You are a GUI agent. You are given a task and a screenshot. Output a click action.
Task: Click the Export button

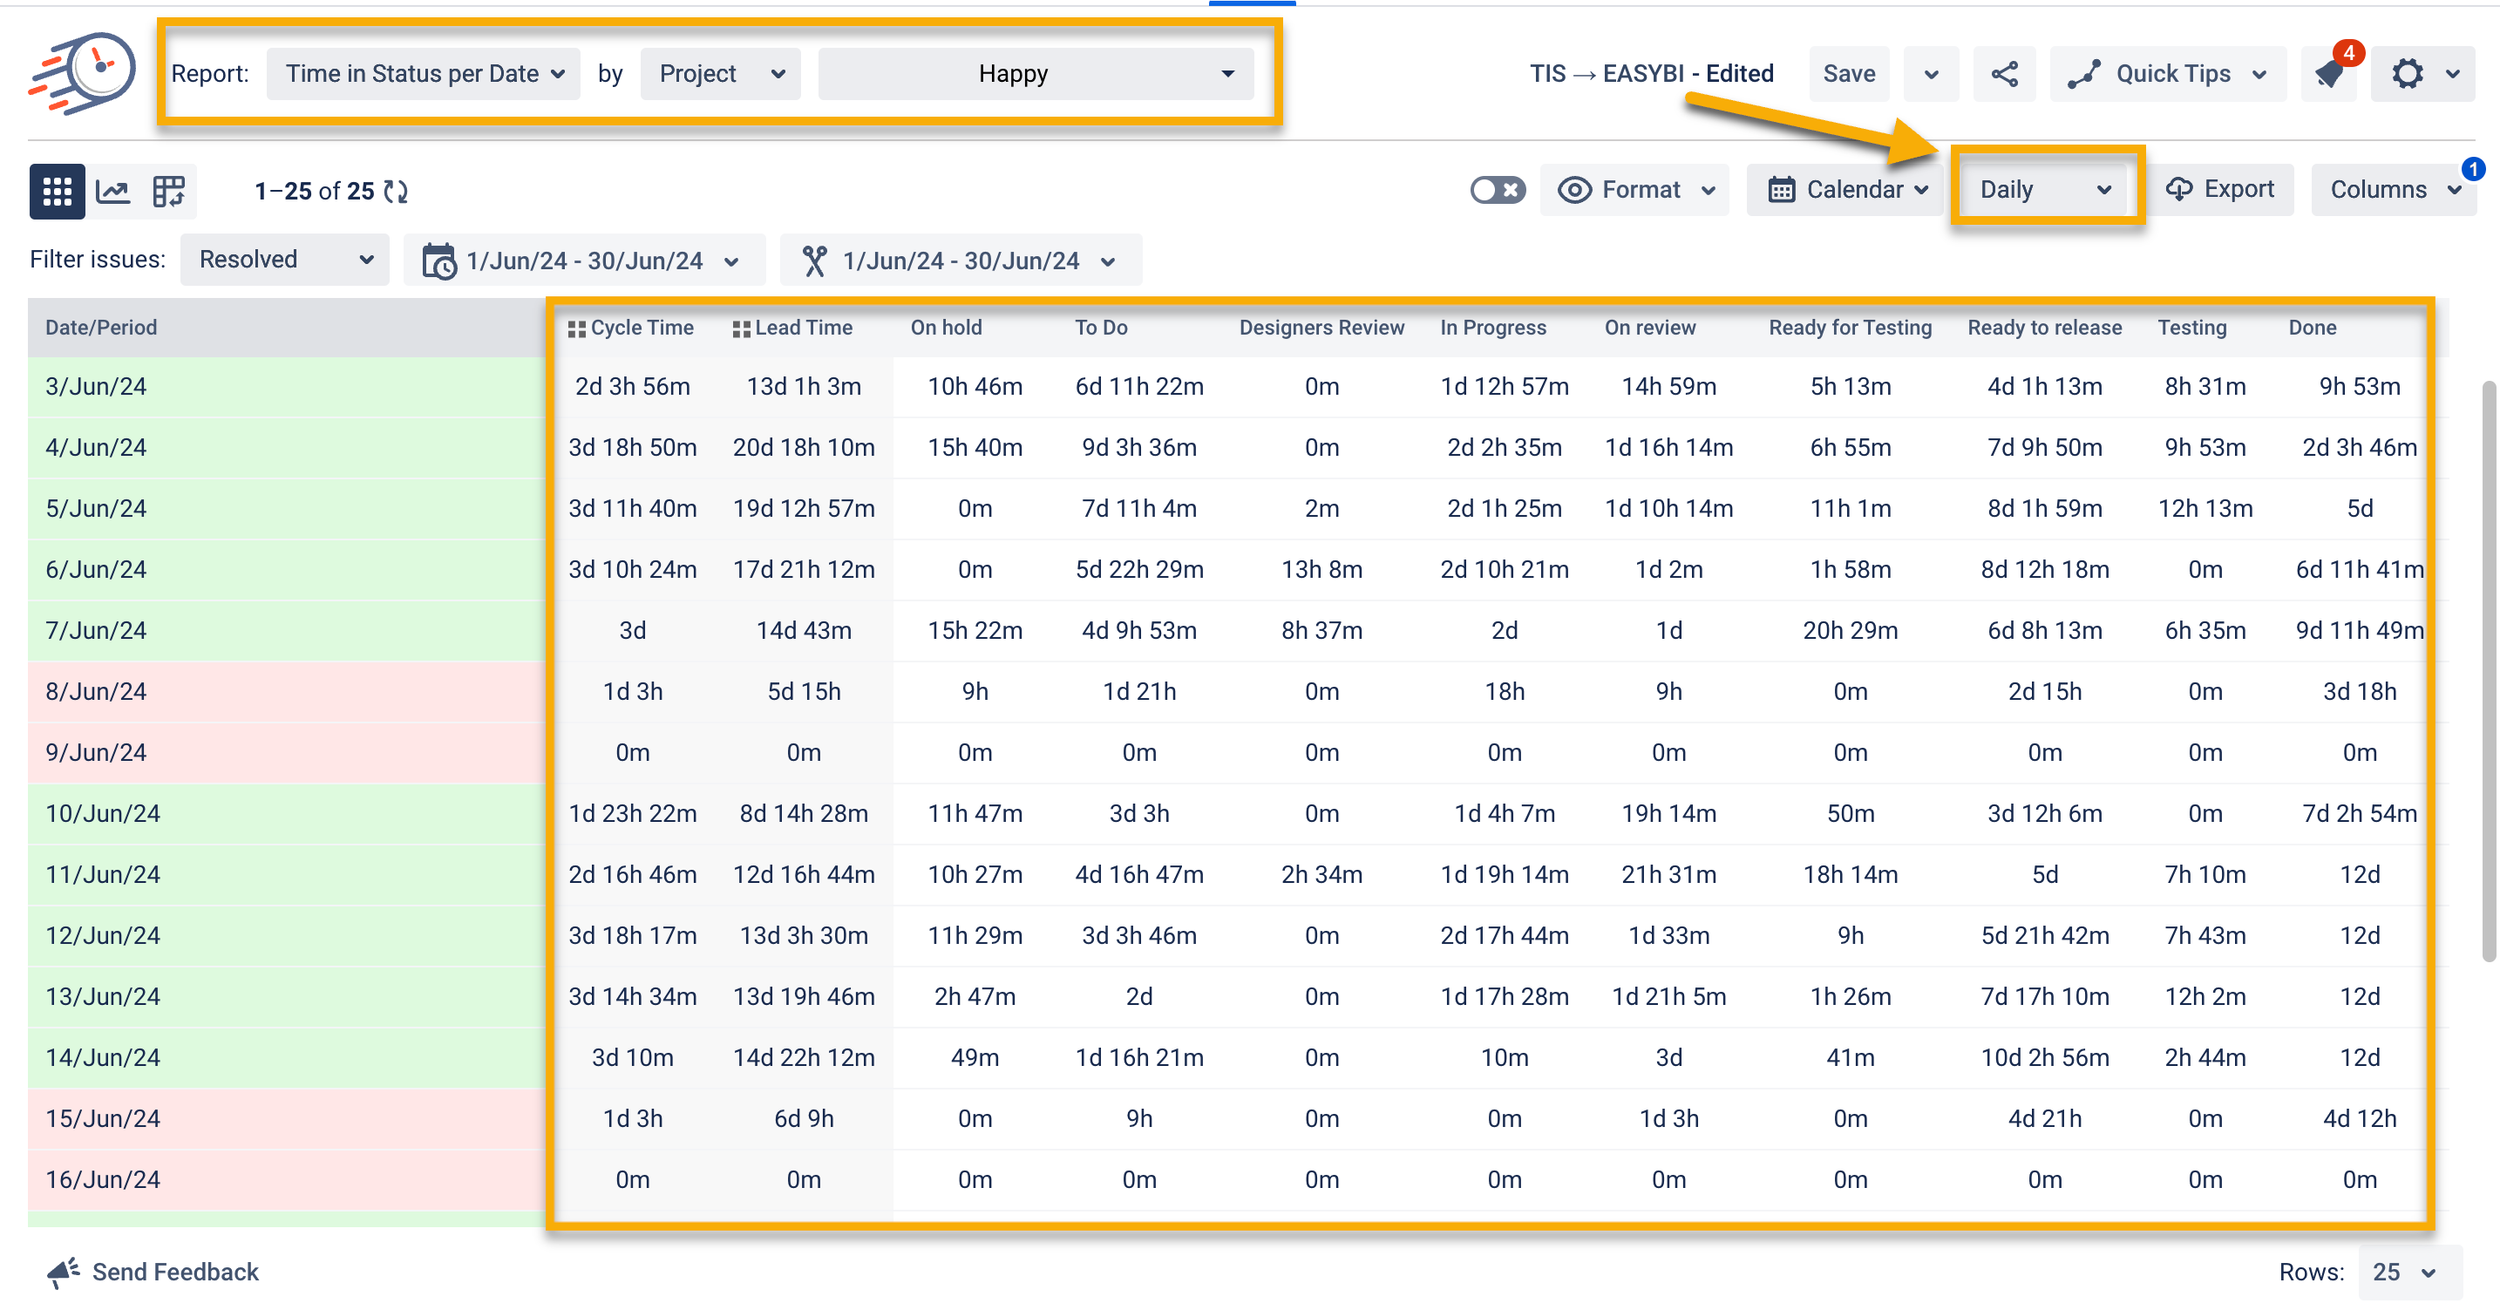point(2220,190)
